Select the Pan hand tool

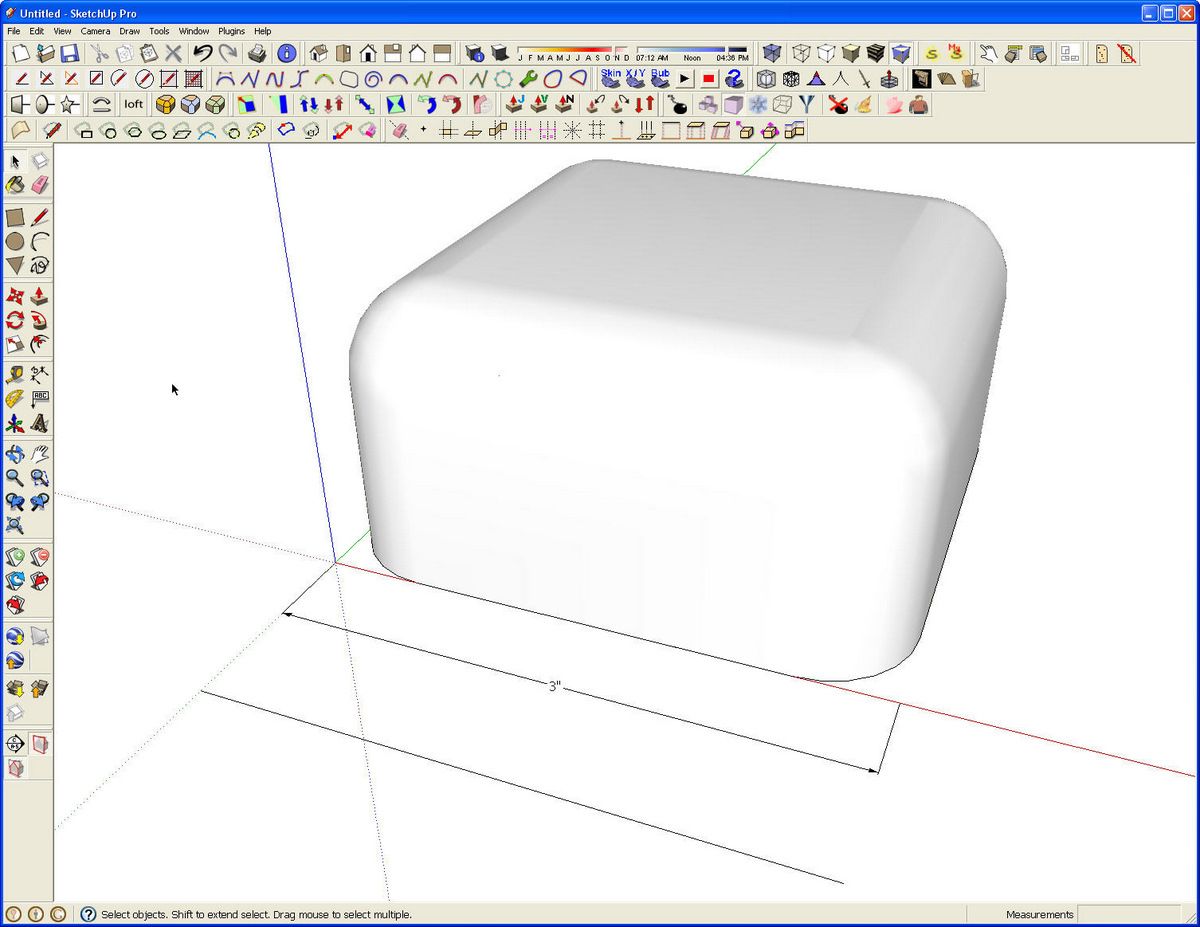(40, 455)
